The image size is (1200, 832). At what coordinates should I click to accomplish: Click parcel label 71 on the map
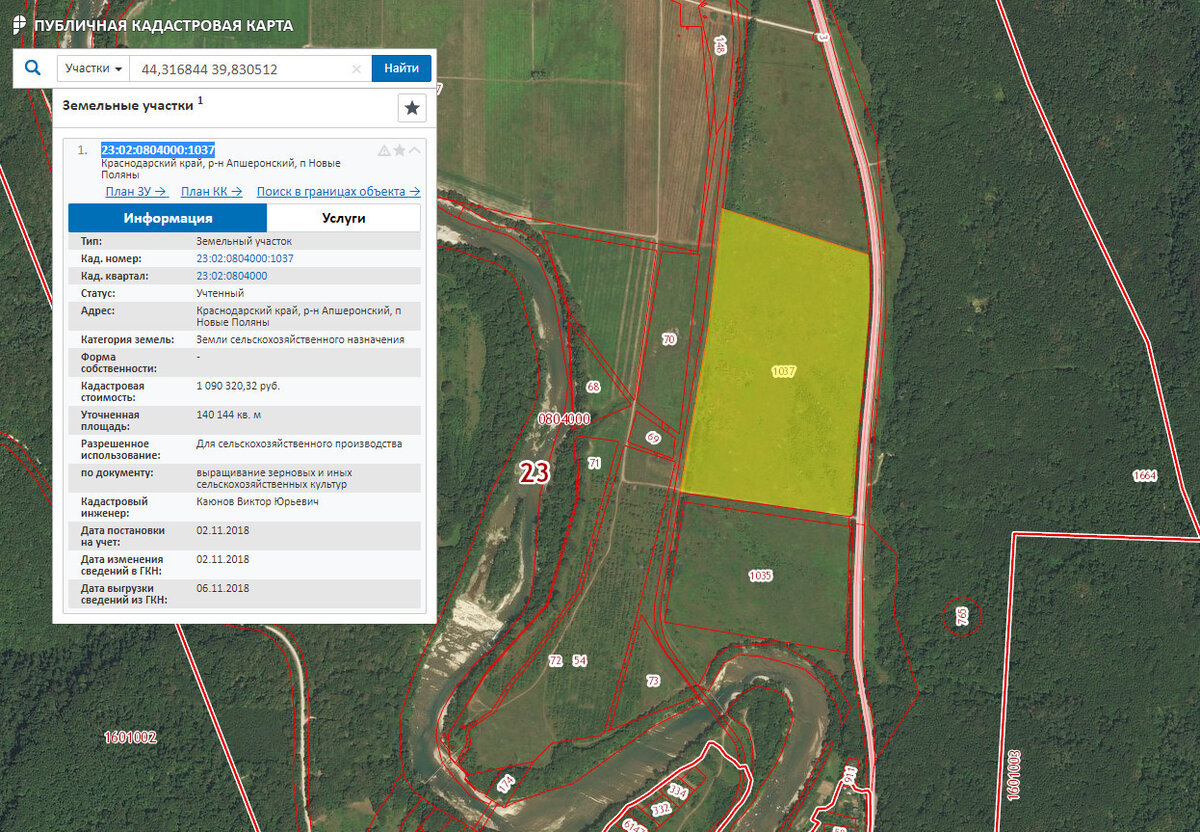click(594, 463)
